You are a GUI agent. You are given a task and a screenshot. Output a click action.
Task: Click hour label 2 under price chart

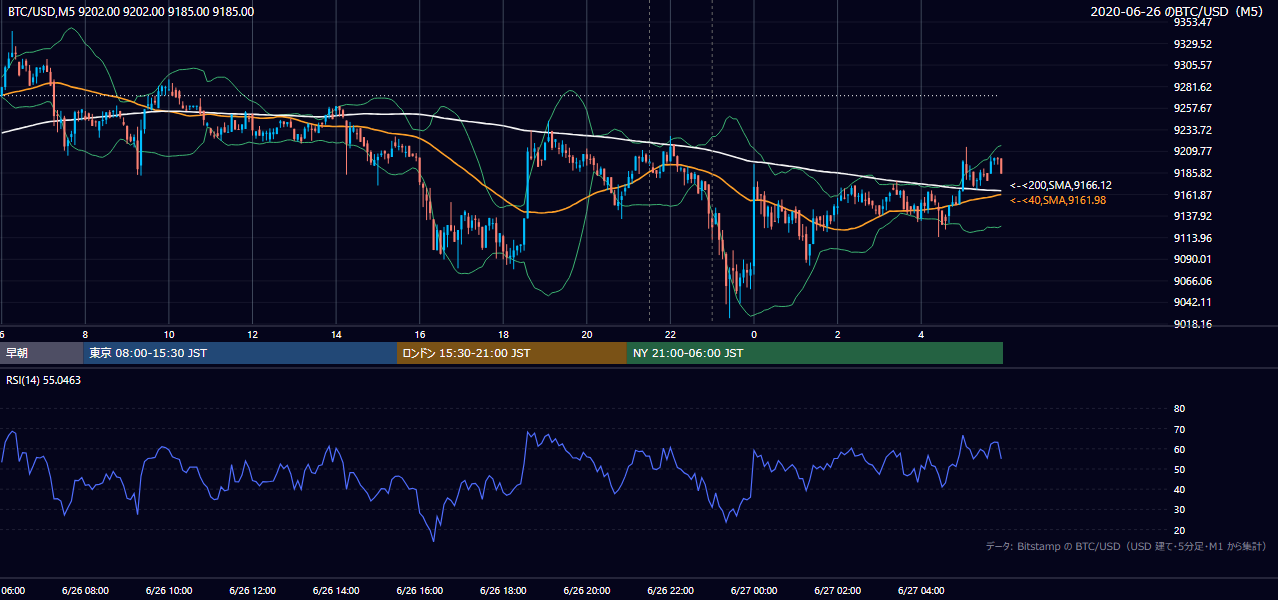[x=838, y=334]
